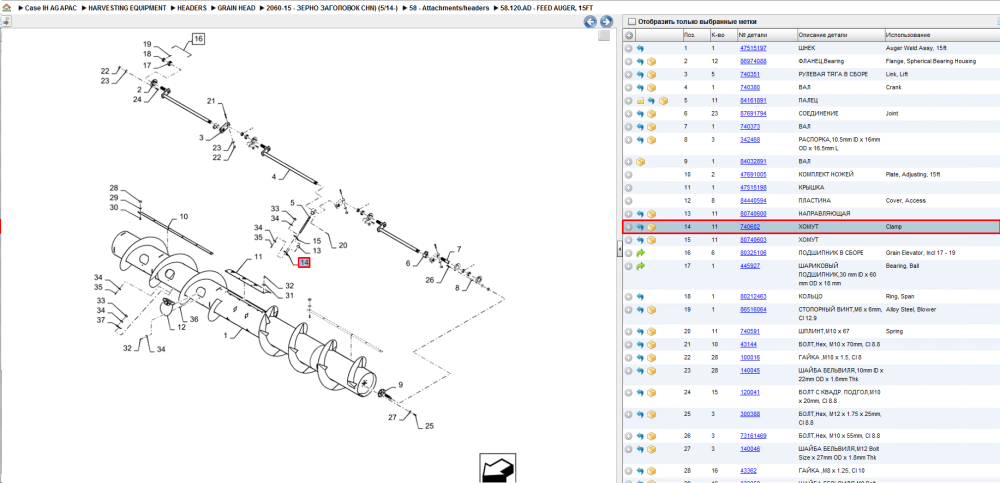
Task: Collapse parts list panel with splitter arrow
Action: point(619,251)
